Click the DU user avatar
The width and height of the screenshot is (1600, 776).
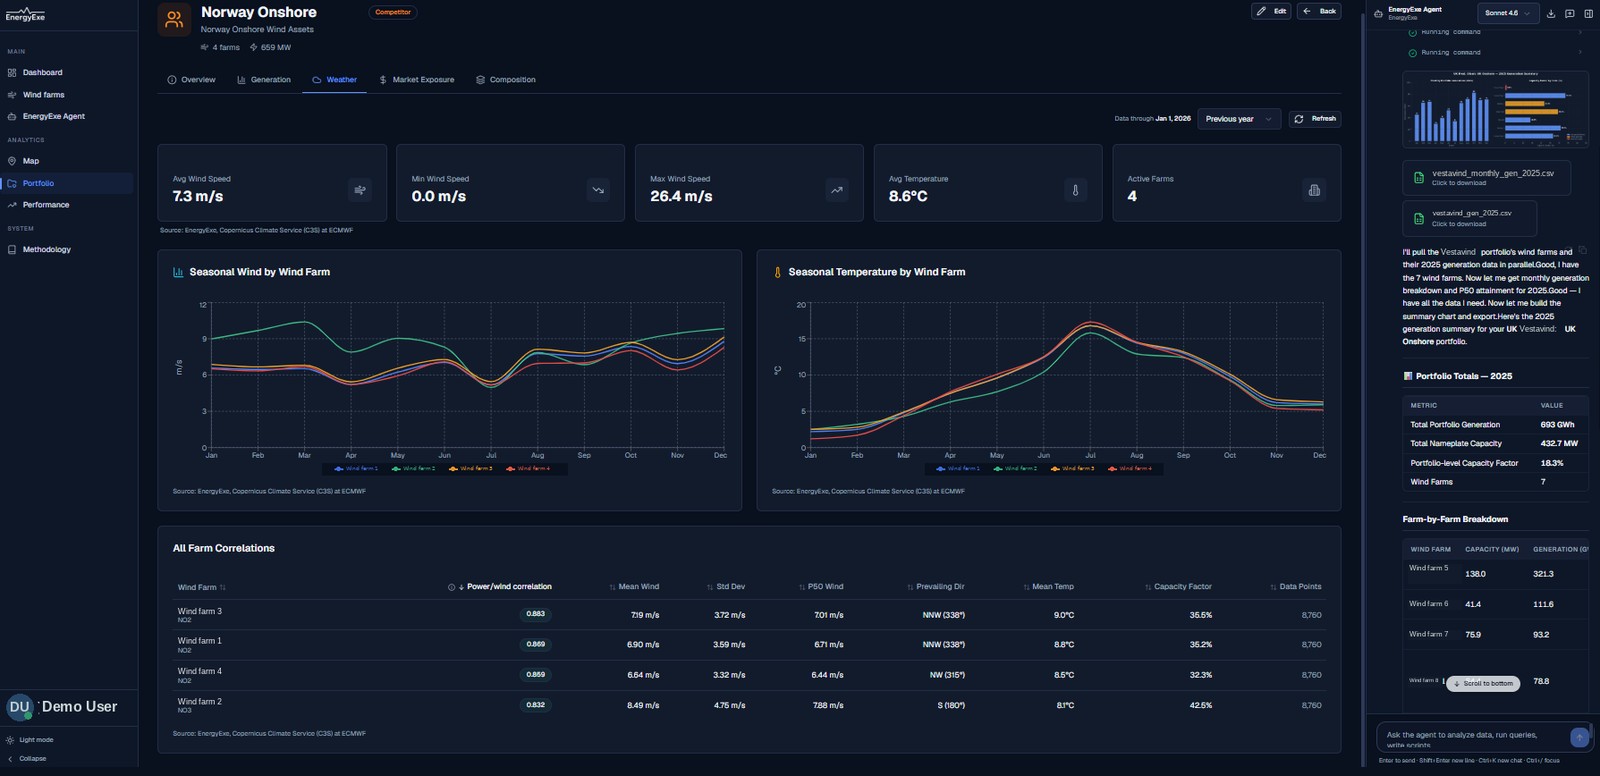pos(19,707)
